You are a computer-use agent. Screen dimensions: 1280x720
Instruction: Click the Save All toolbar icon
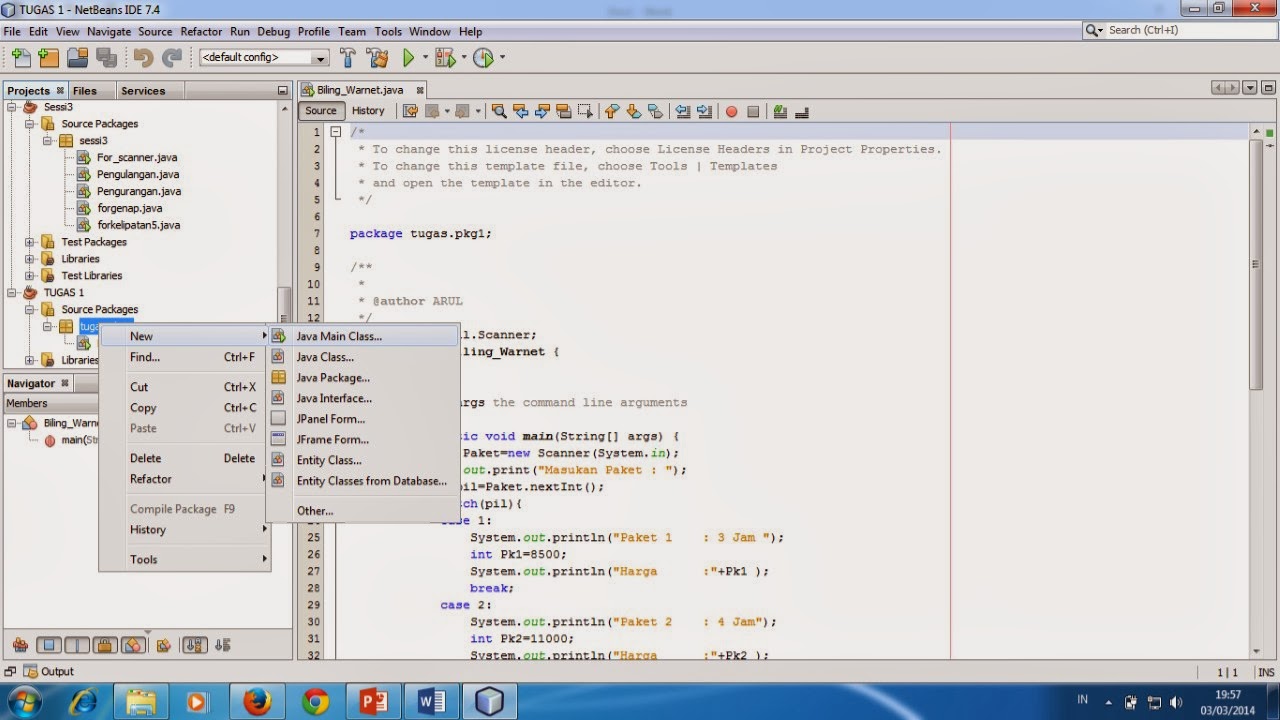(105, 58)
